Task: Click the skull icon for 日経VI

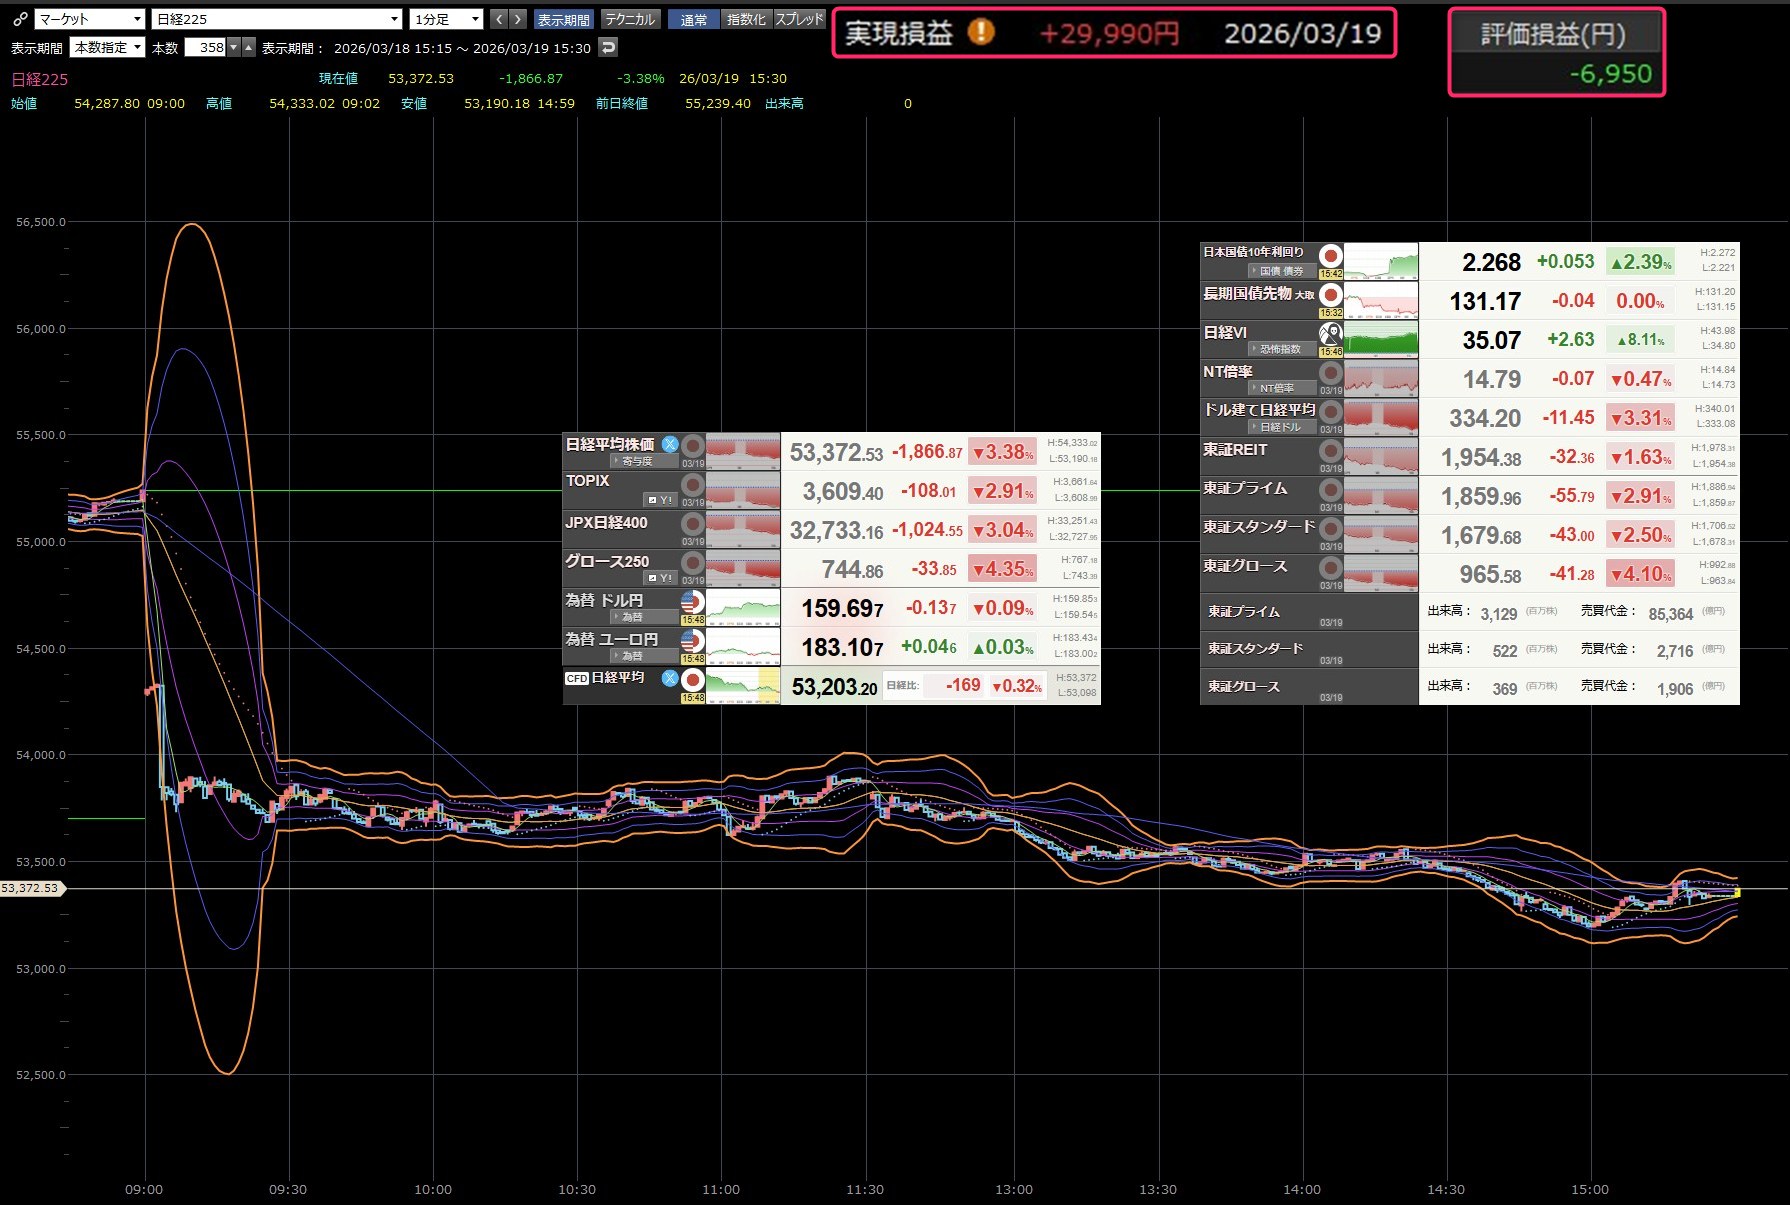Action: click(x=1330, y=334)
